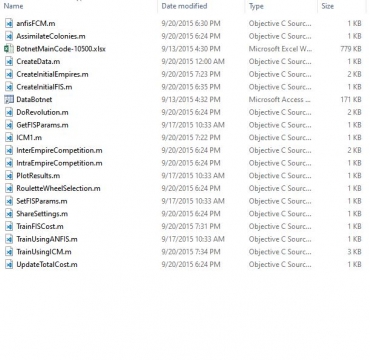
Task: Click the UpdateTotalCost.m file icon
Action: click(x=9, y=264)
